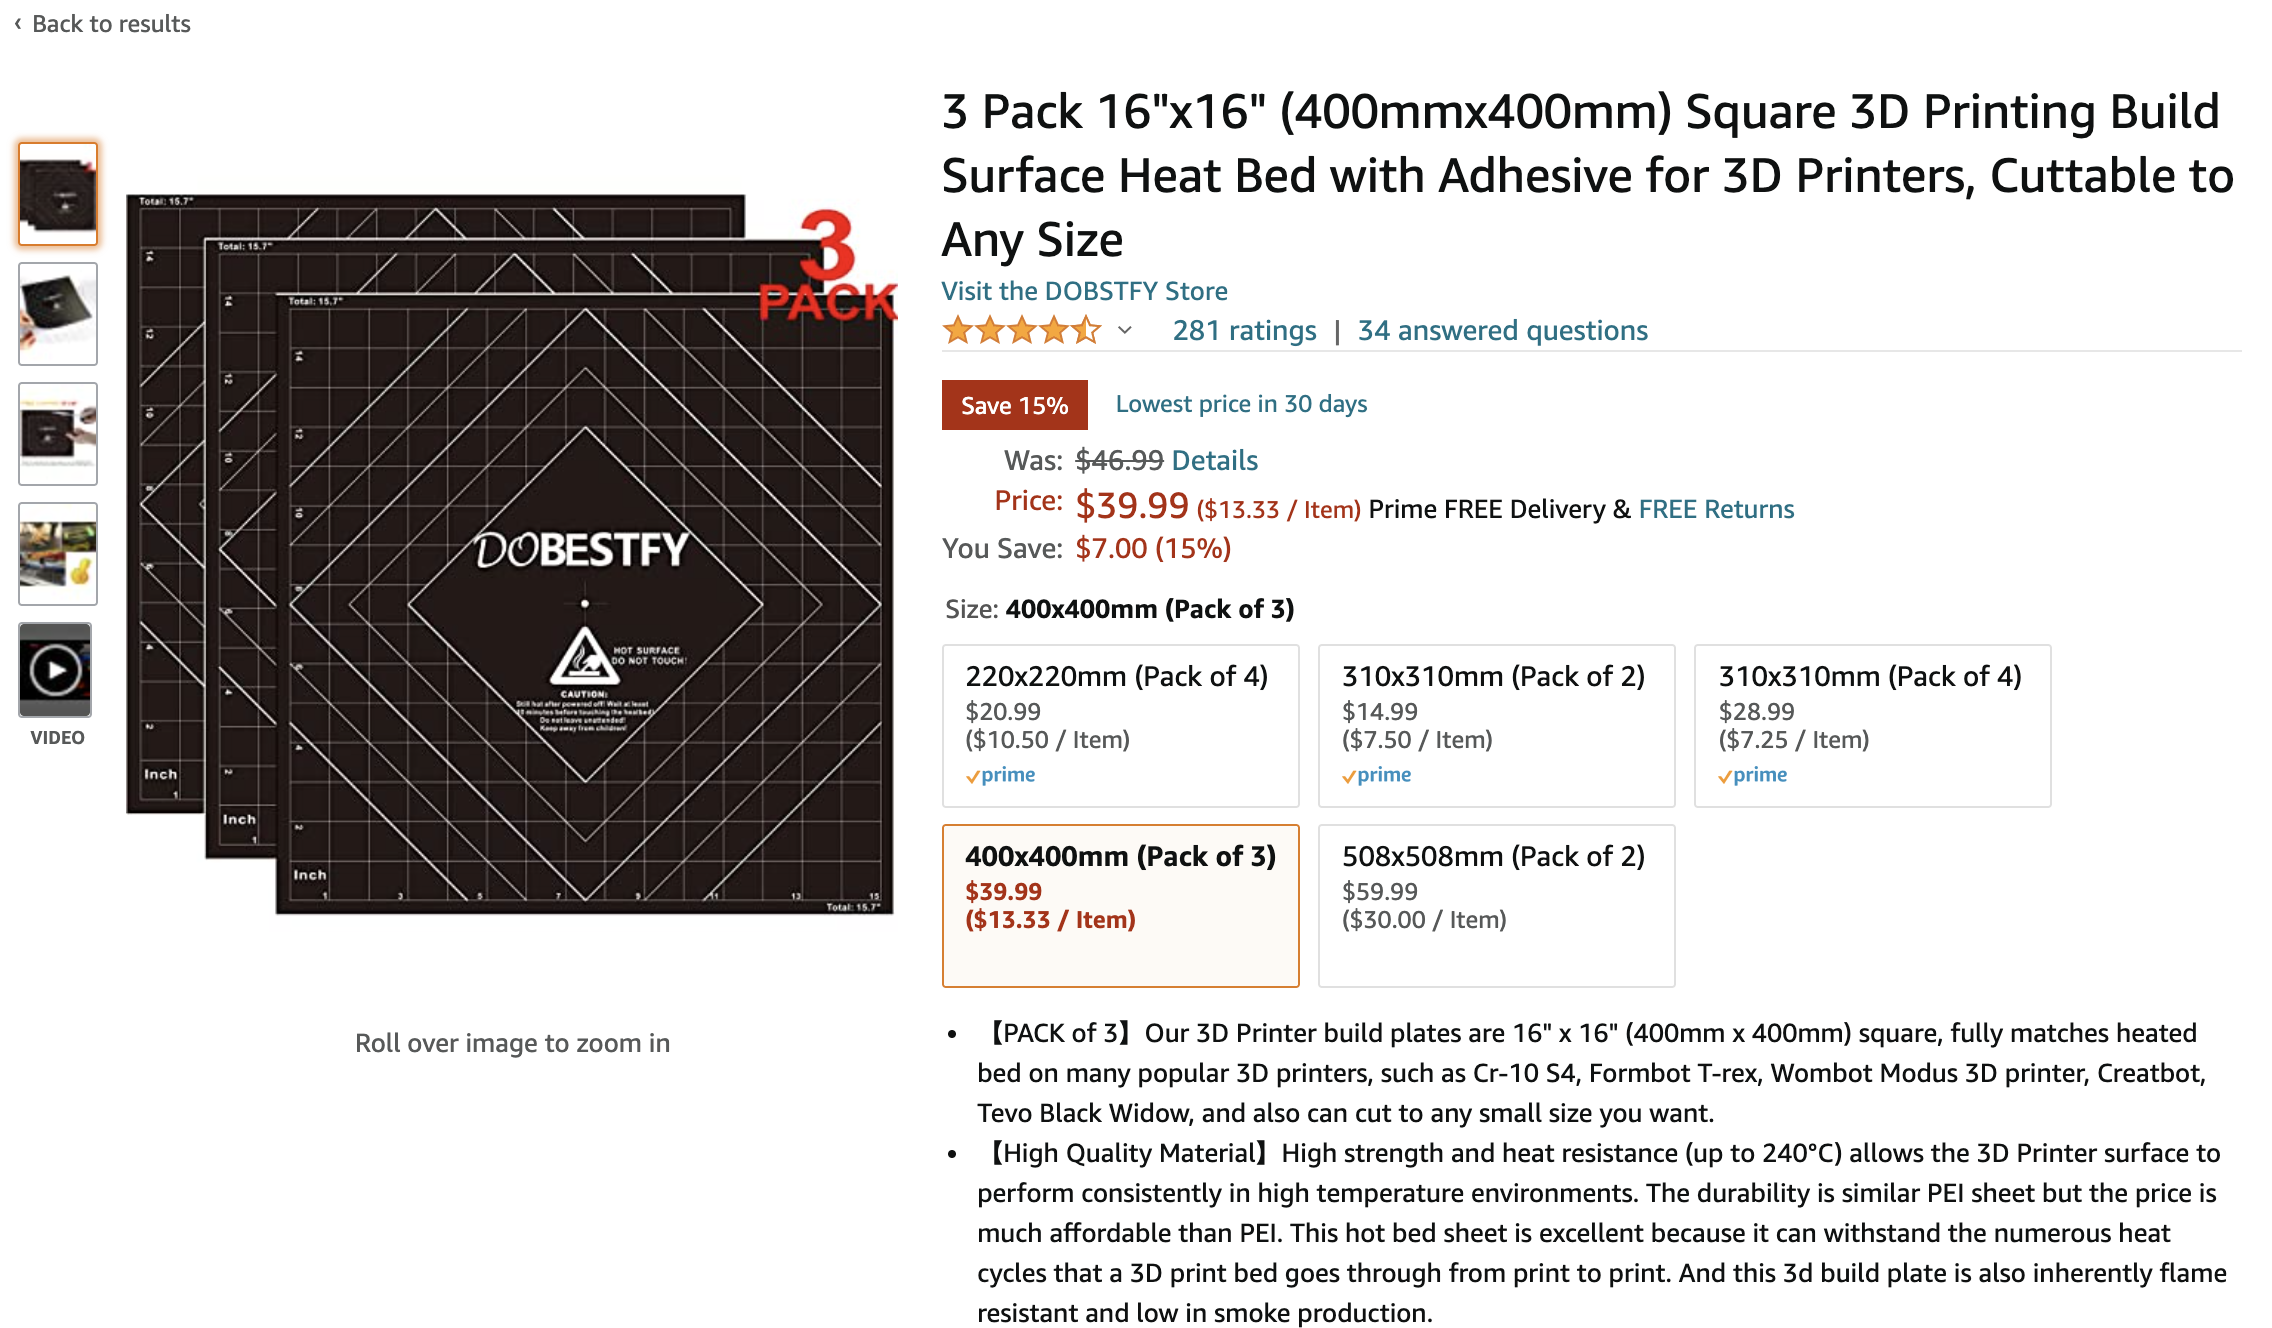
Task: Select the fourth collage image thumbnail
Action: (58, 554)
